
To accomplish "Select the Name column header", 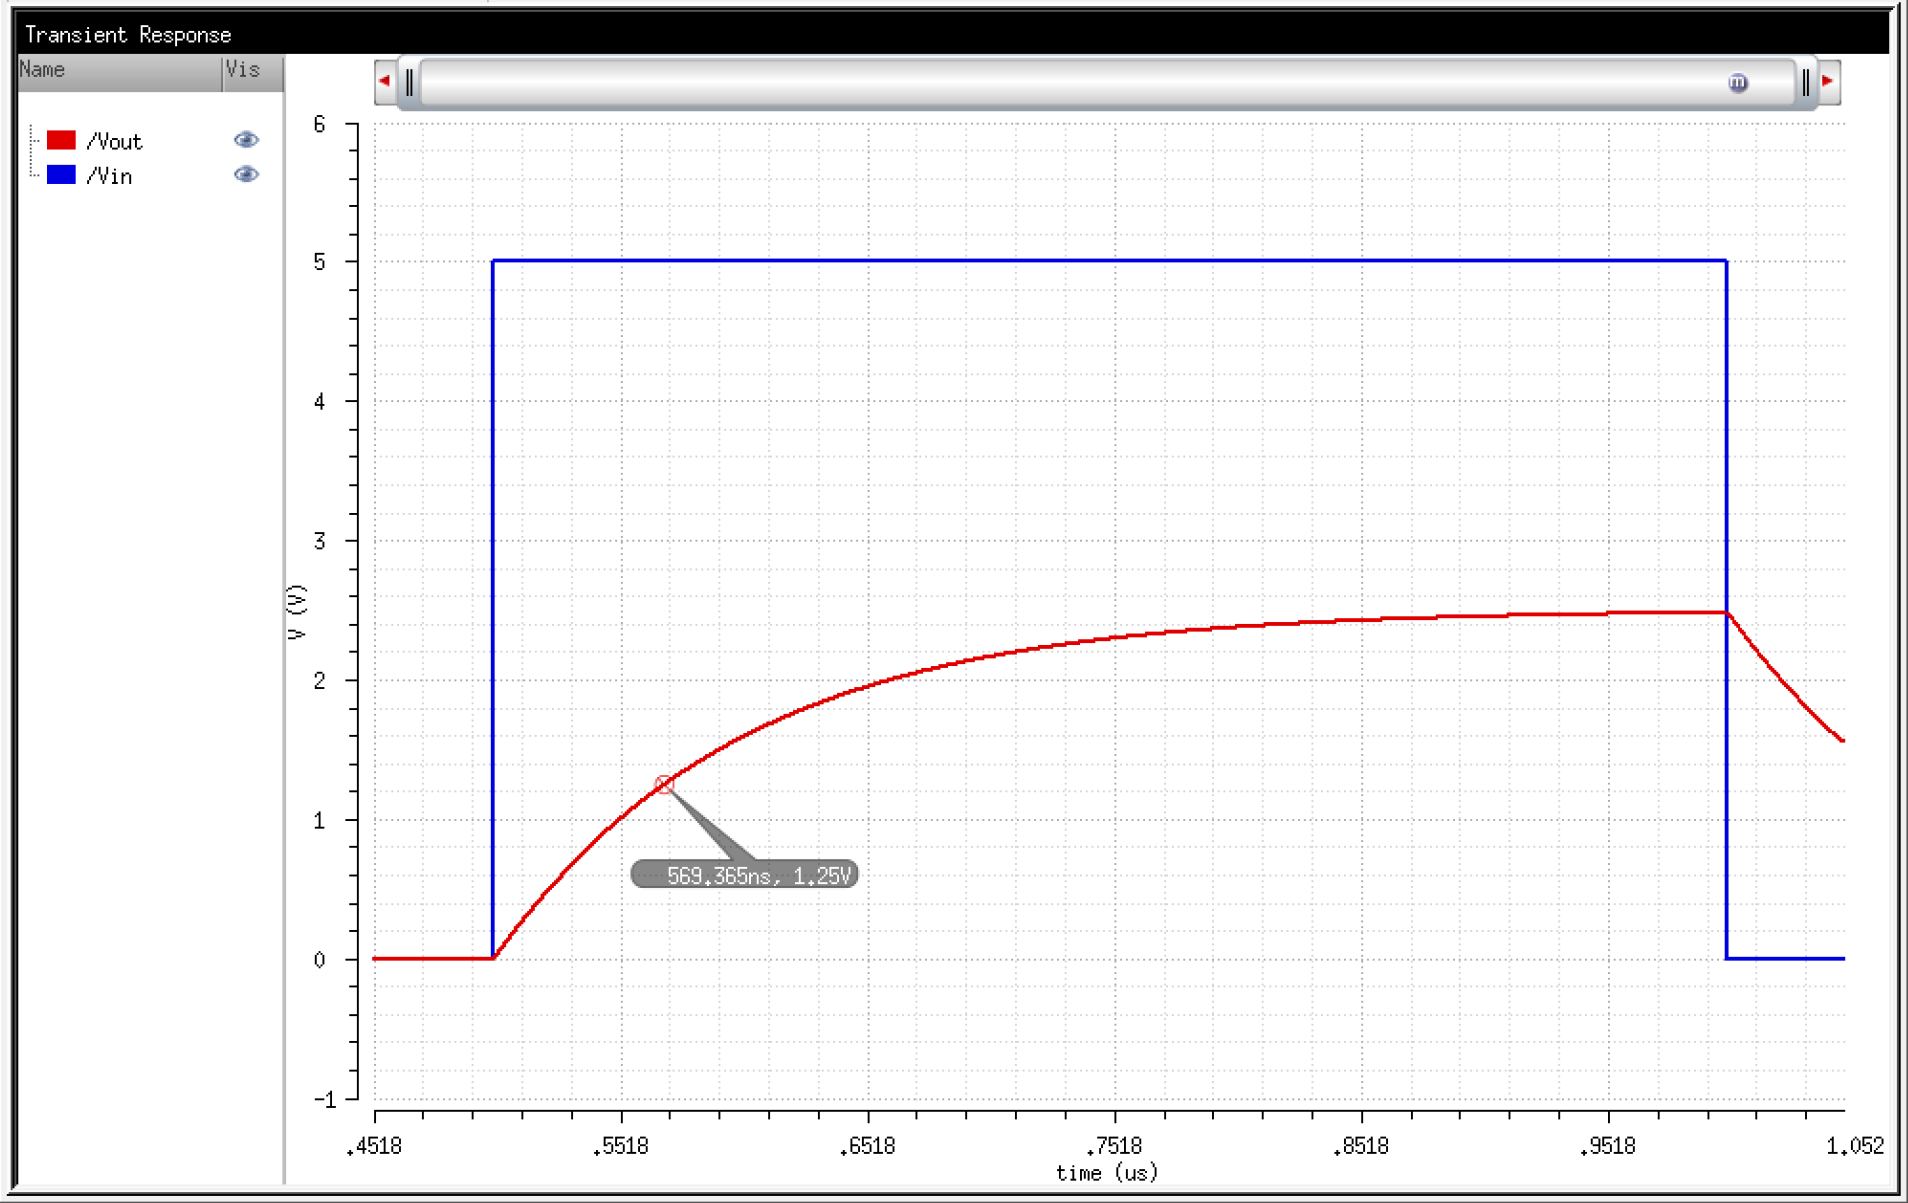I will pos(44,70).
